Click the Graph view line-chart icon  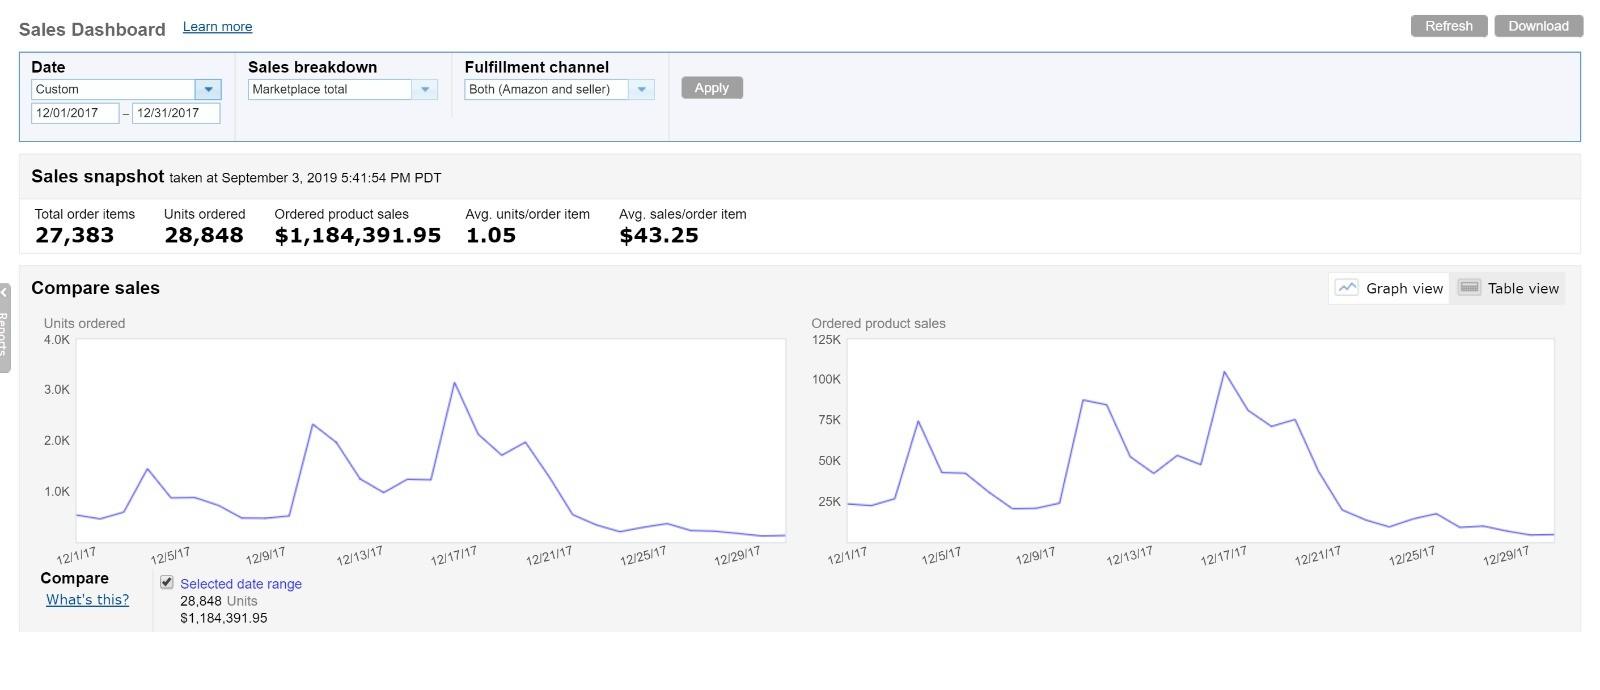(1347, 288)
